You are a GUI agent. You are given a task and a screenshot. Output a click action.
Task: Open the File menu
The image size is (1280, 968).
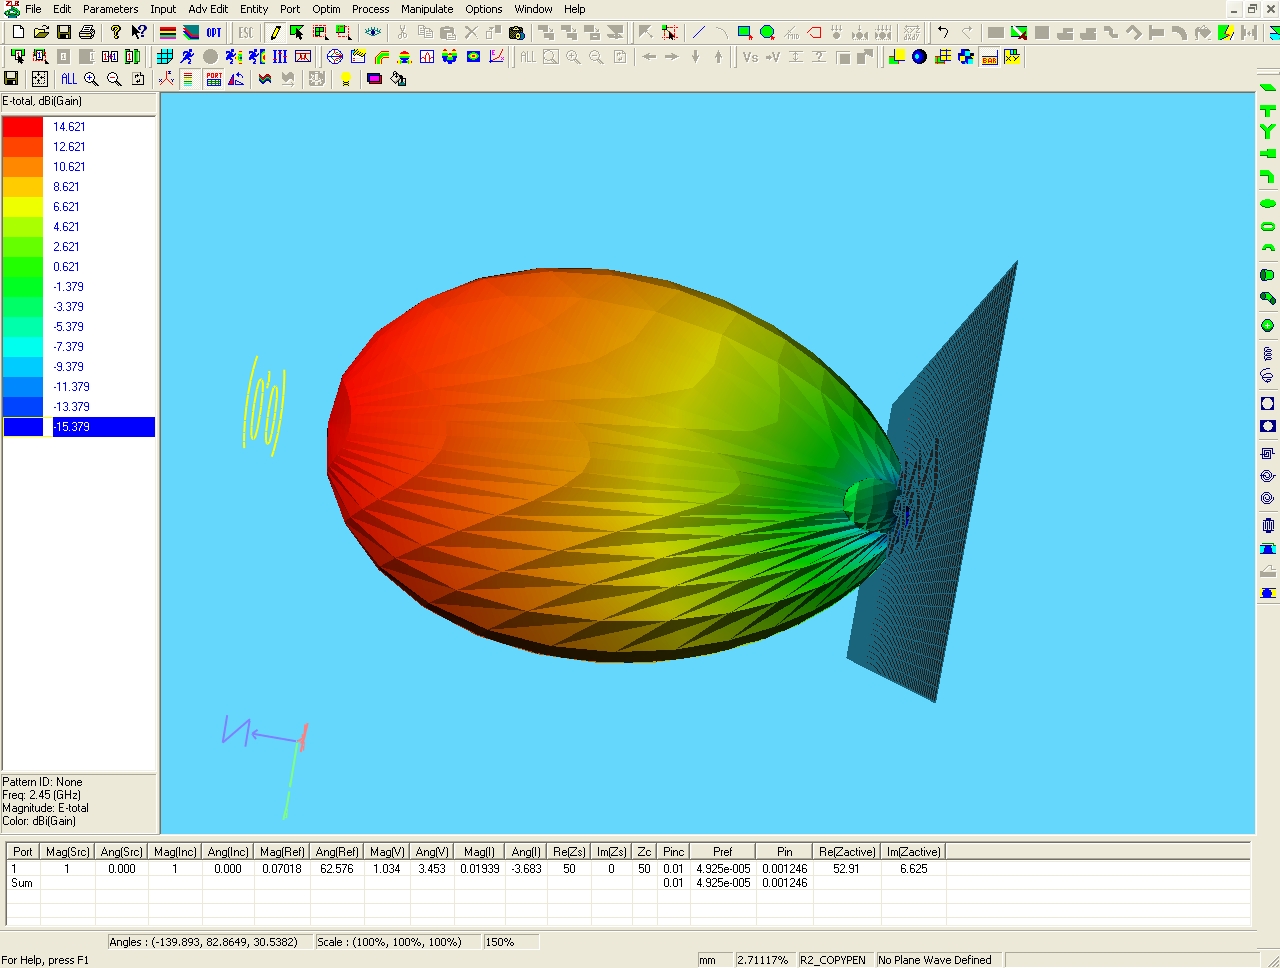coord(33,9)
